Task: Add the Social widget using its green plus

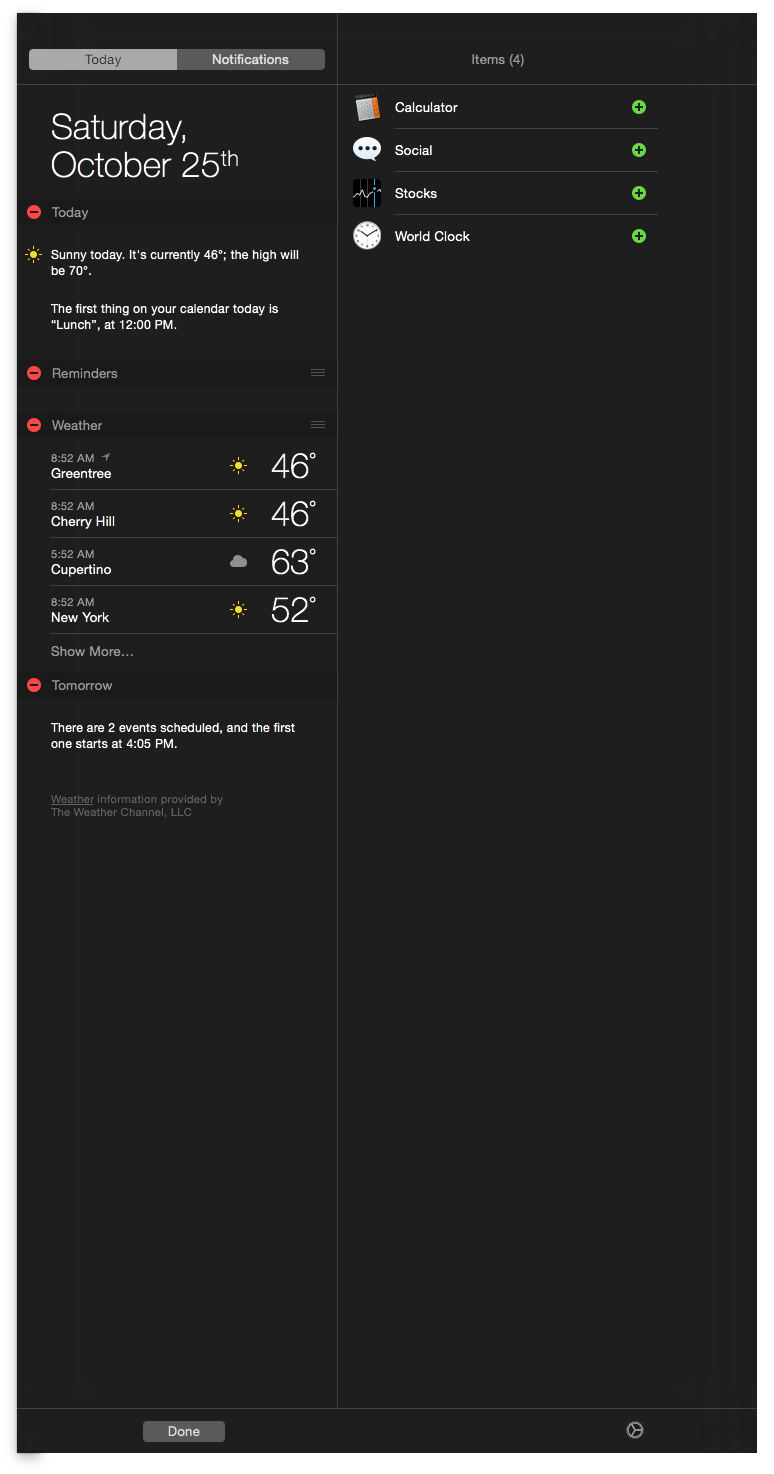Action: (x=639, y=150)
